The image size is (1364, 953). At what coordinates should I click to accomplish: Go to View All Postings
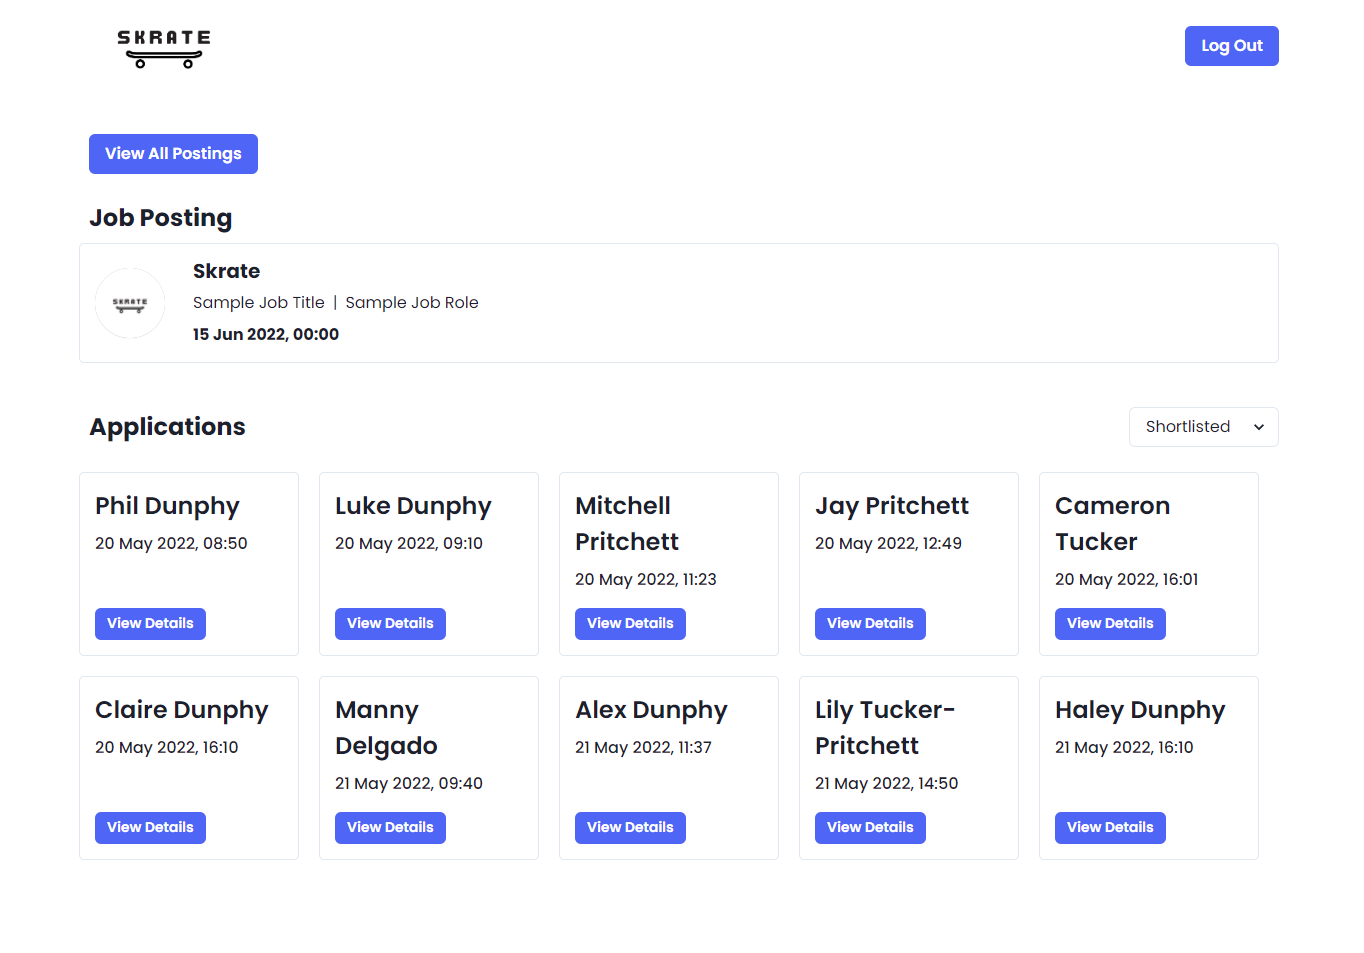(x=173, y=154)
